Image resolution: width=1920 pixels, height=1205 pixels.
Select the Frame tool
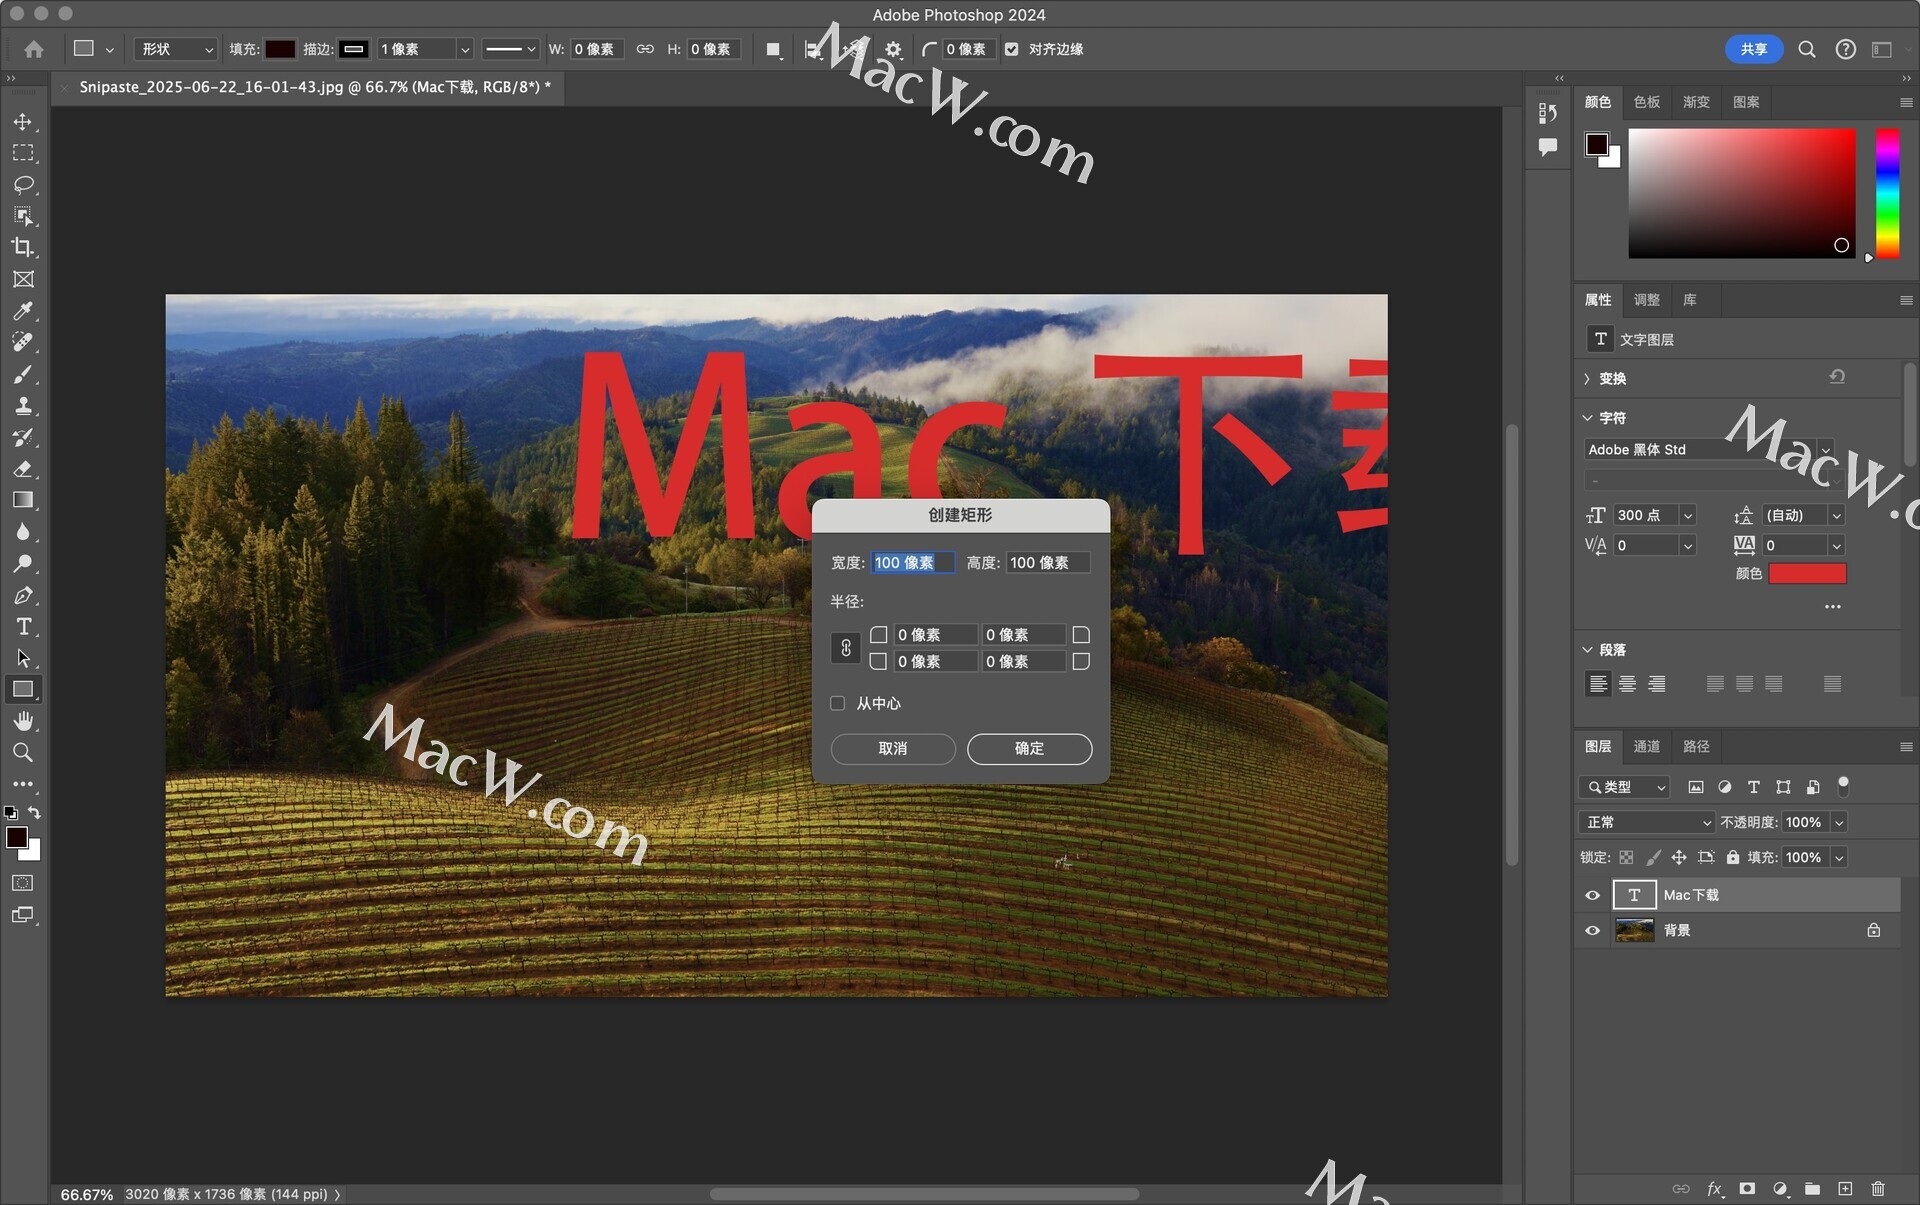click(23, 279)
